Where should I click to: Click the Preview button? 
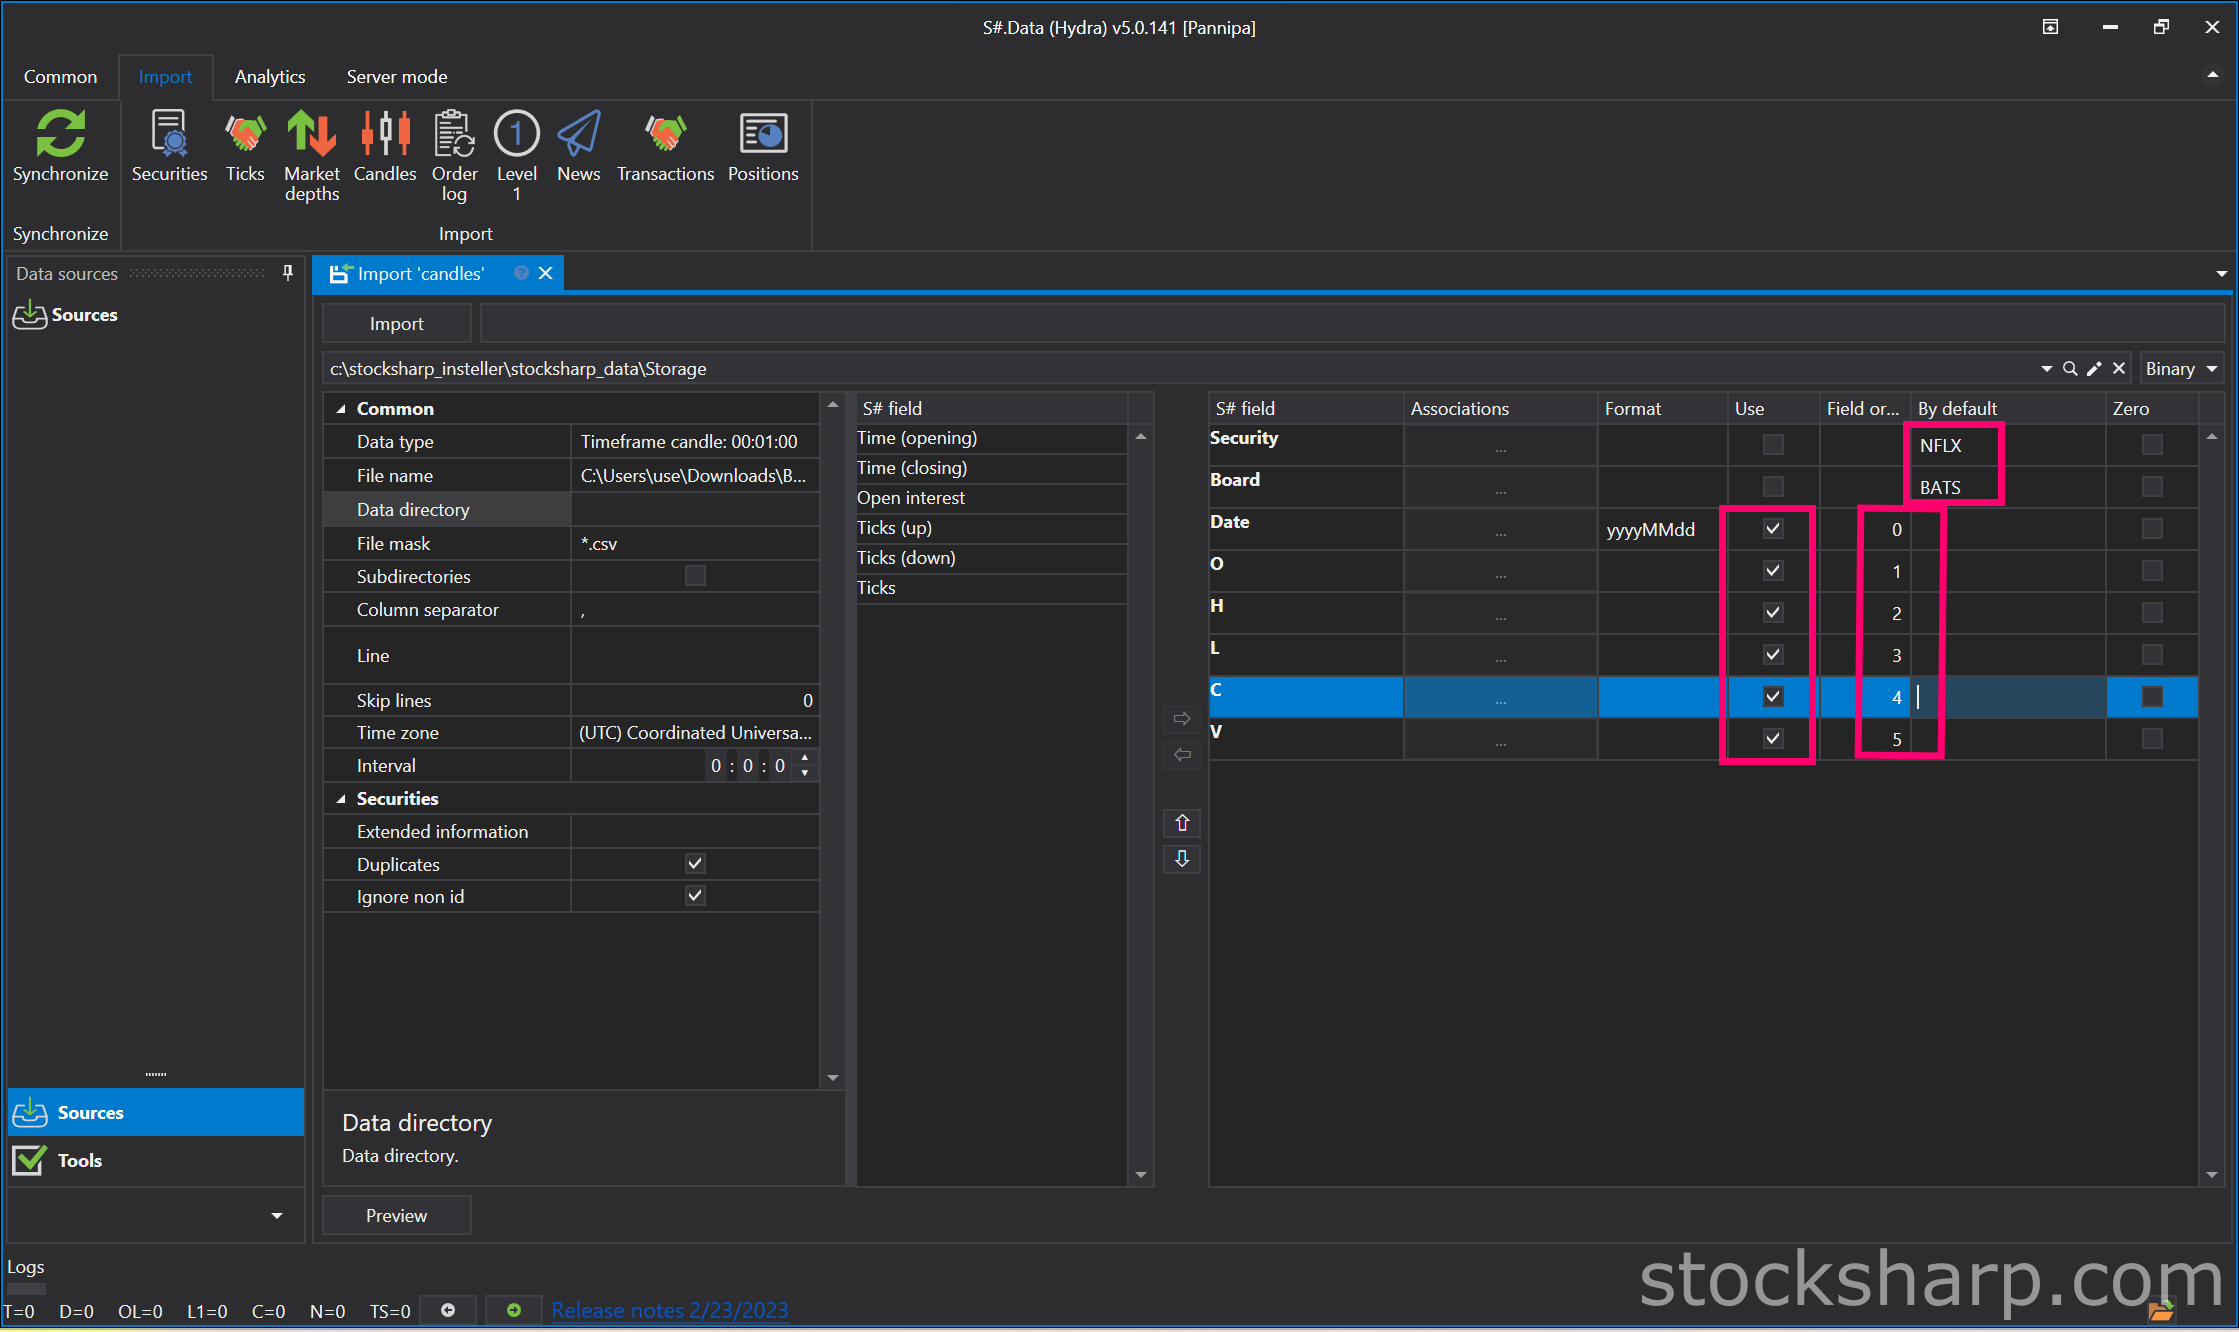coord(396,1216)
